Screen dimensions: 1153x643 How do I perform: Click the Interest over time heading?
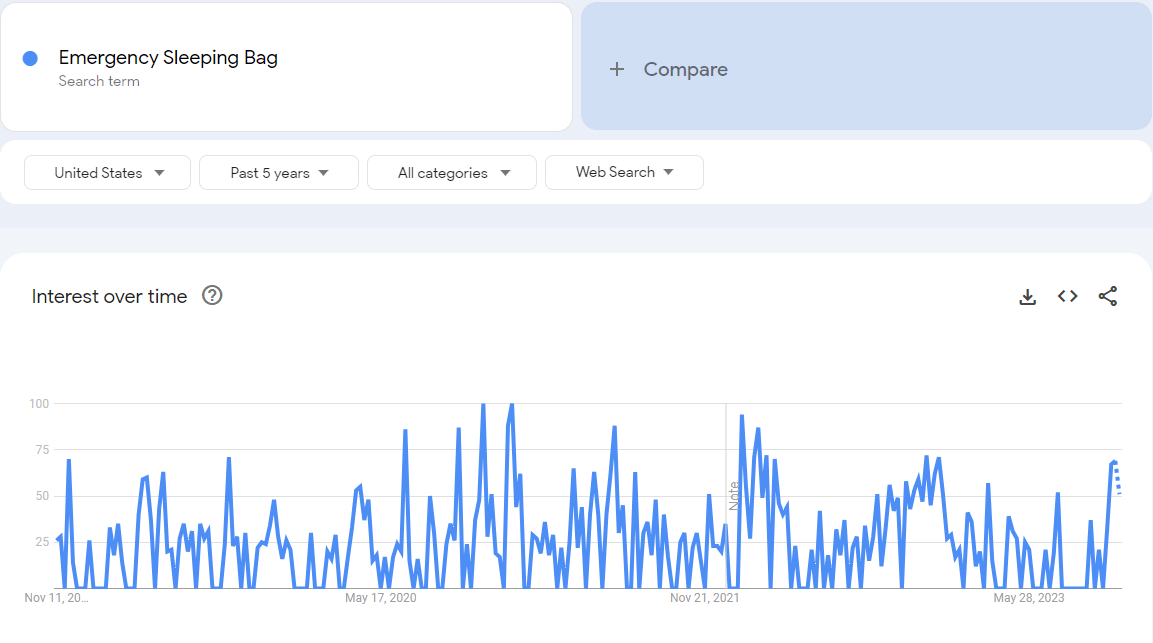coord(109,297)
